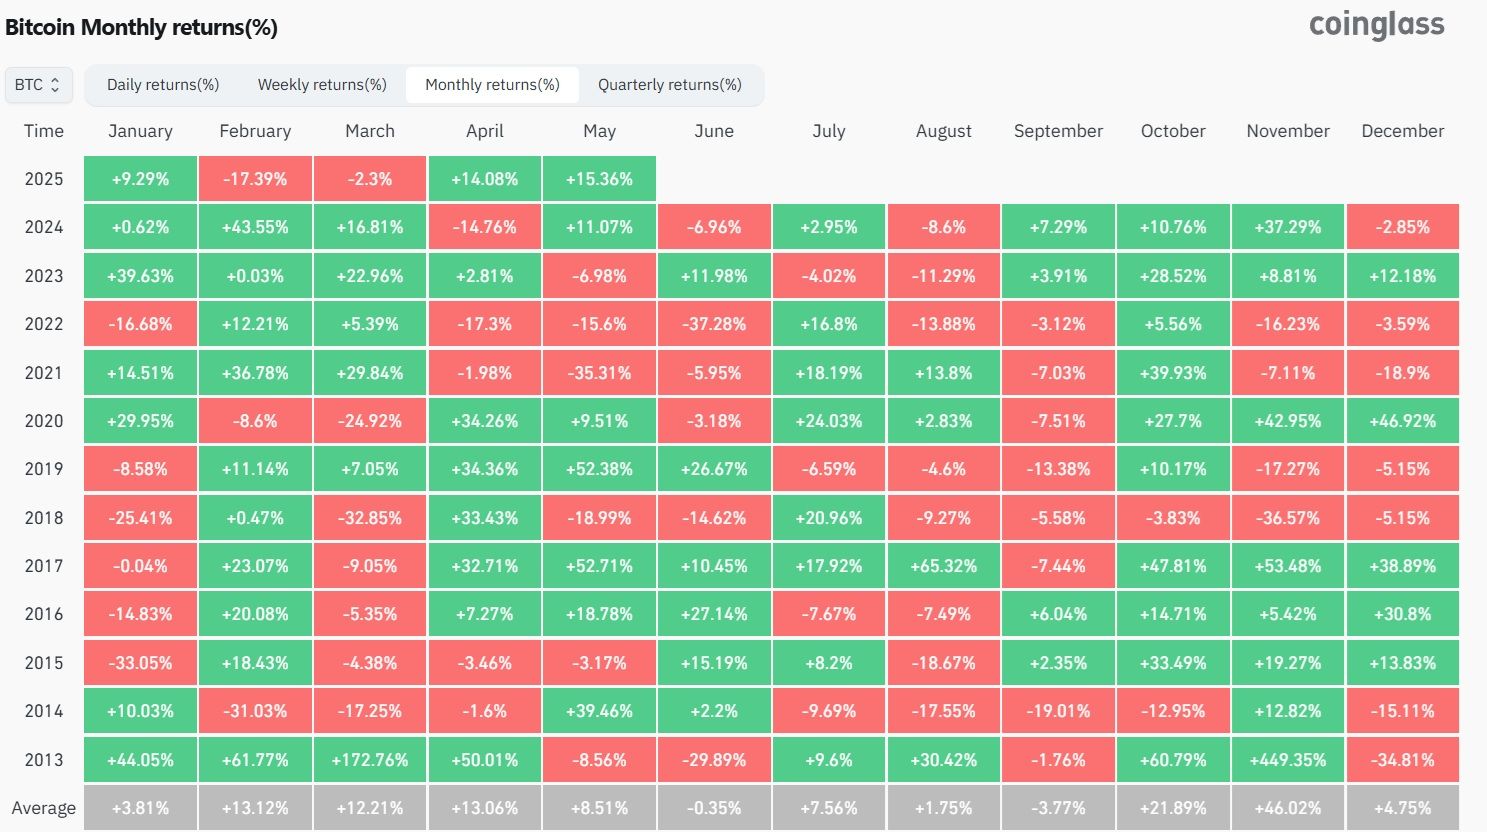Viewport: 1487px width, 832px height.
Task: Click the January column header
Action: (140, 131)
